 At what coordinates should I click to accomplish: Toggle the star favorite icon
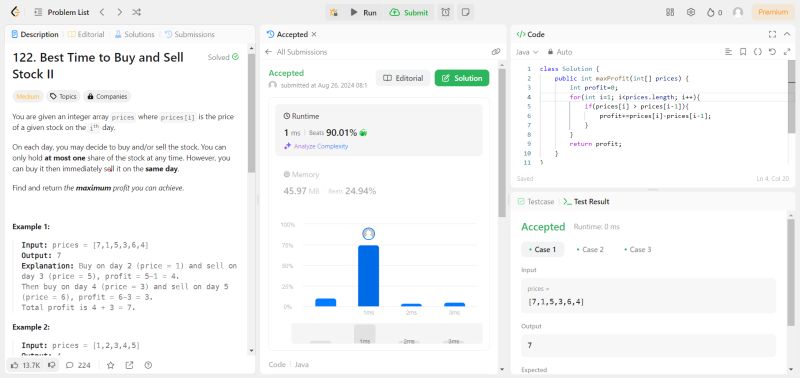coord(110,365)
